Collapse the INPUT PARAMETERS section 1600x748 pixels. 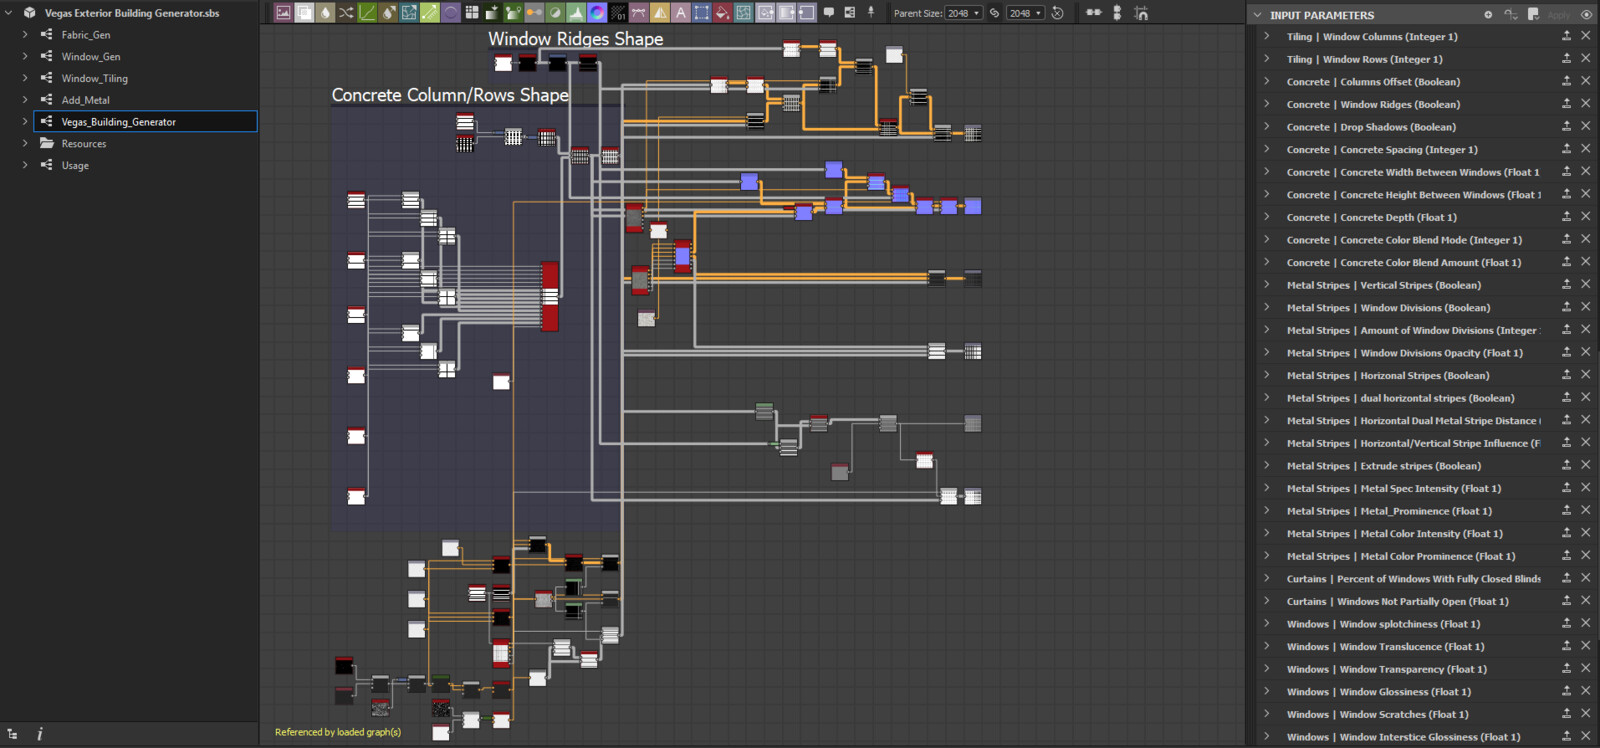tap(1258, 15)
